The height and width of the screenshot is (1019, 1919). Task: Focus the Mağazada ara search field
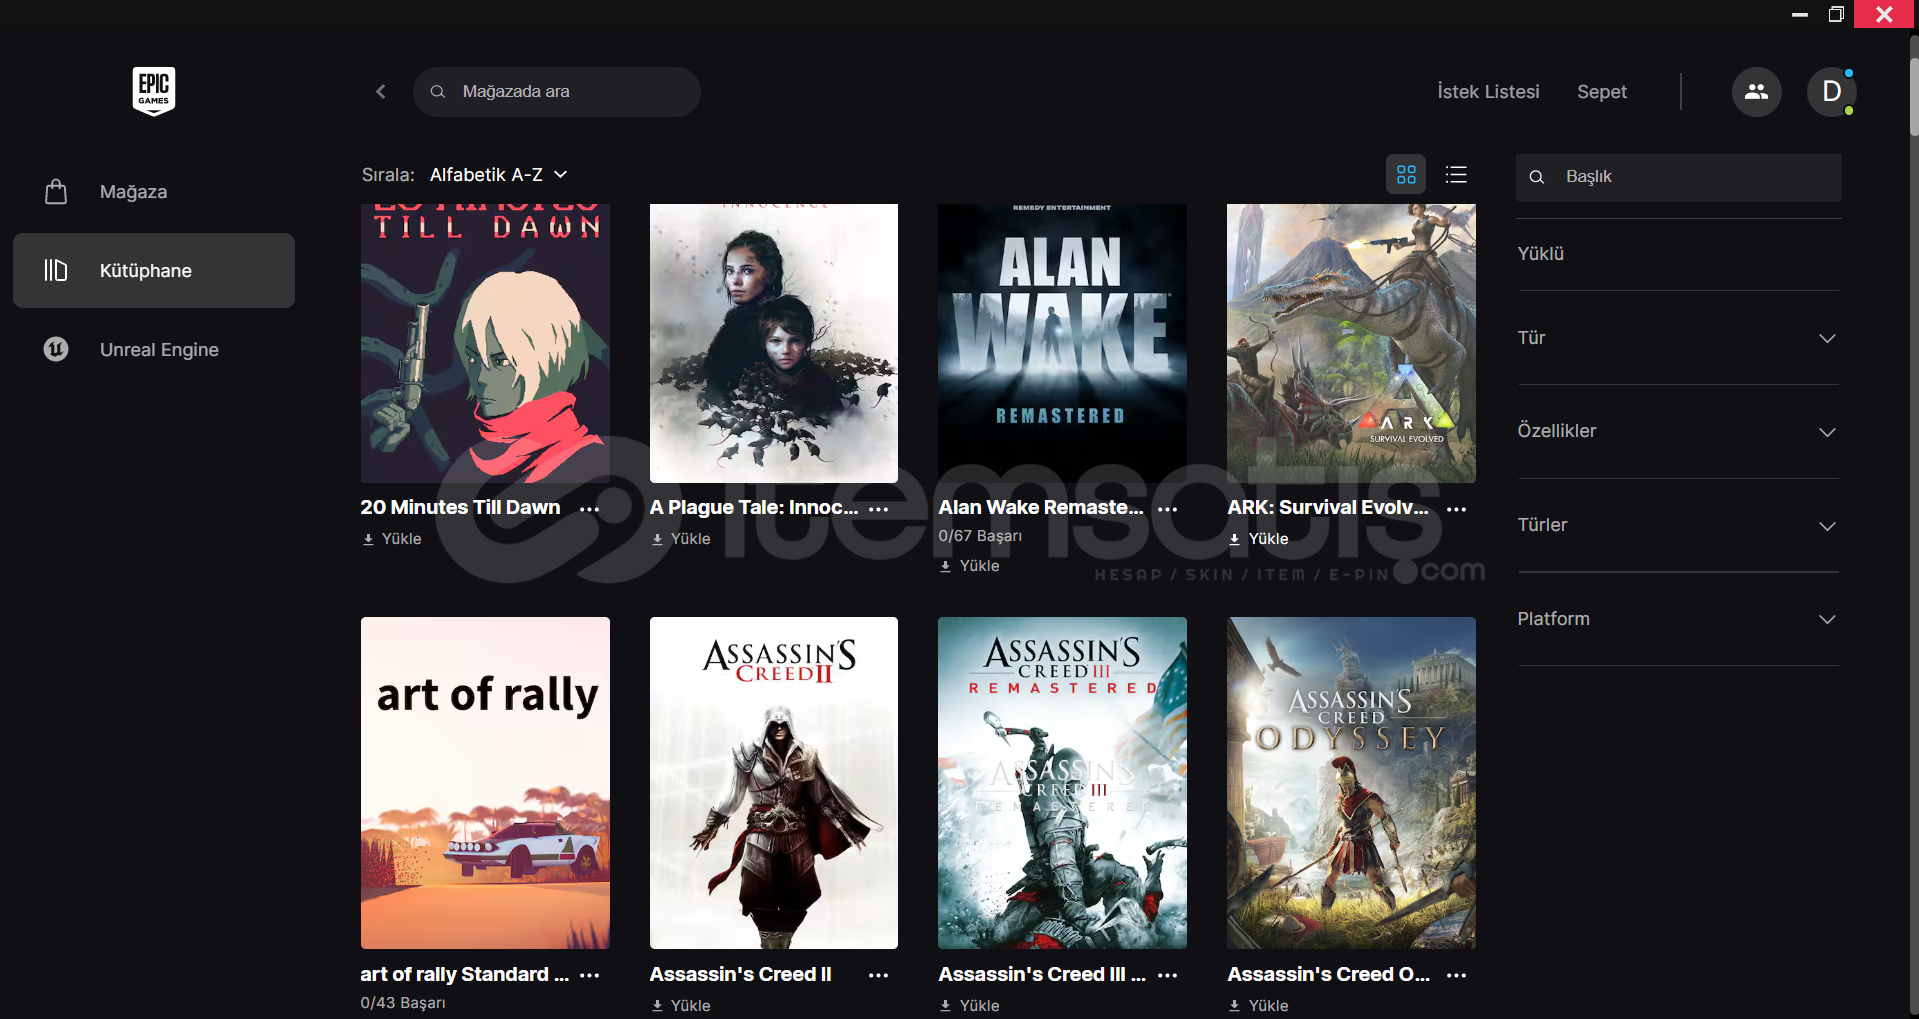coord(557,92)
